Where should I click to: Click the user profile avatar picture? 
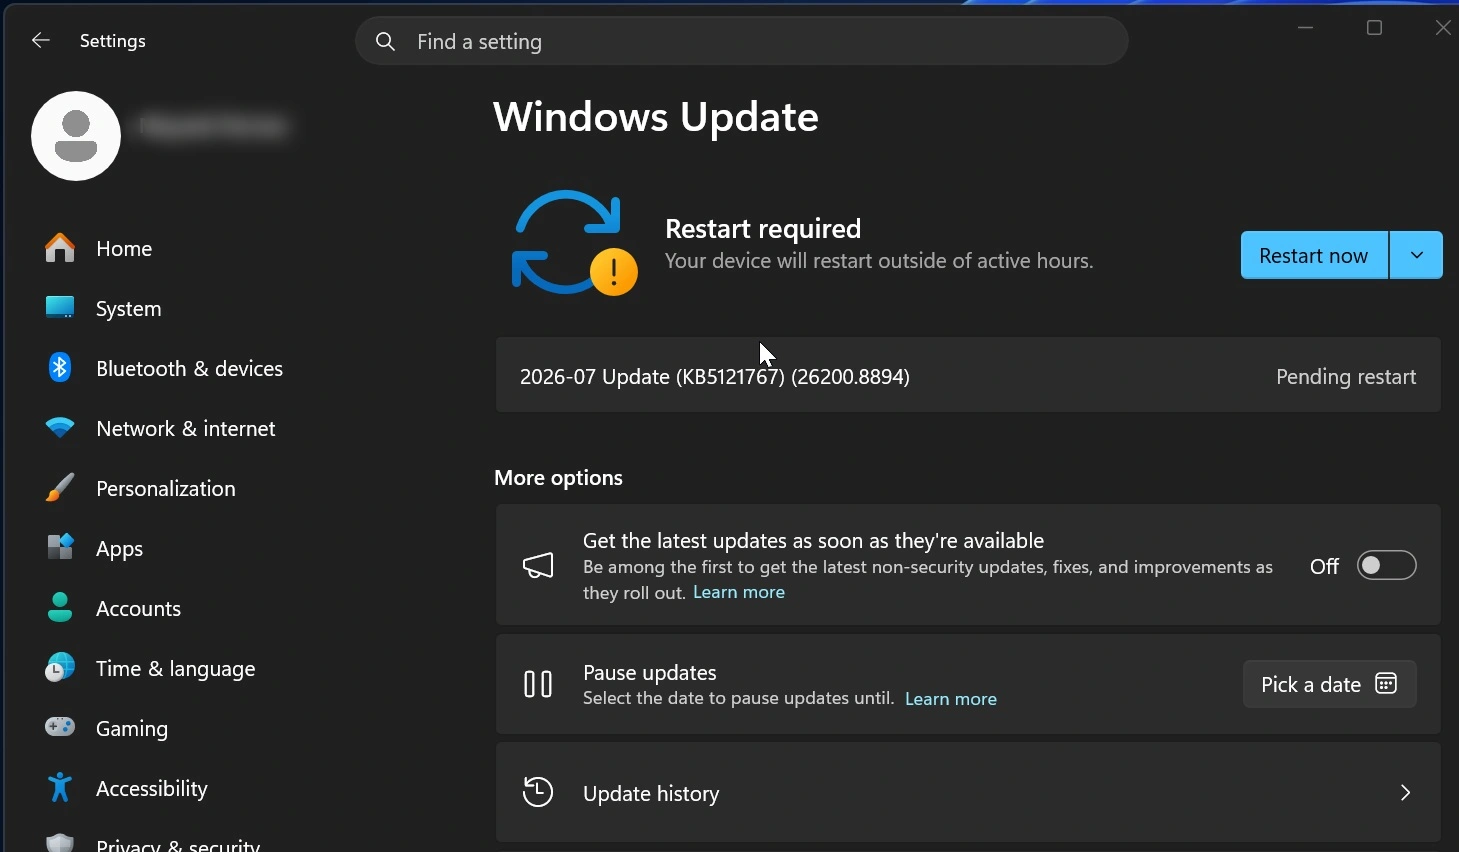click(x=76, y=136)
